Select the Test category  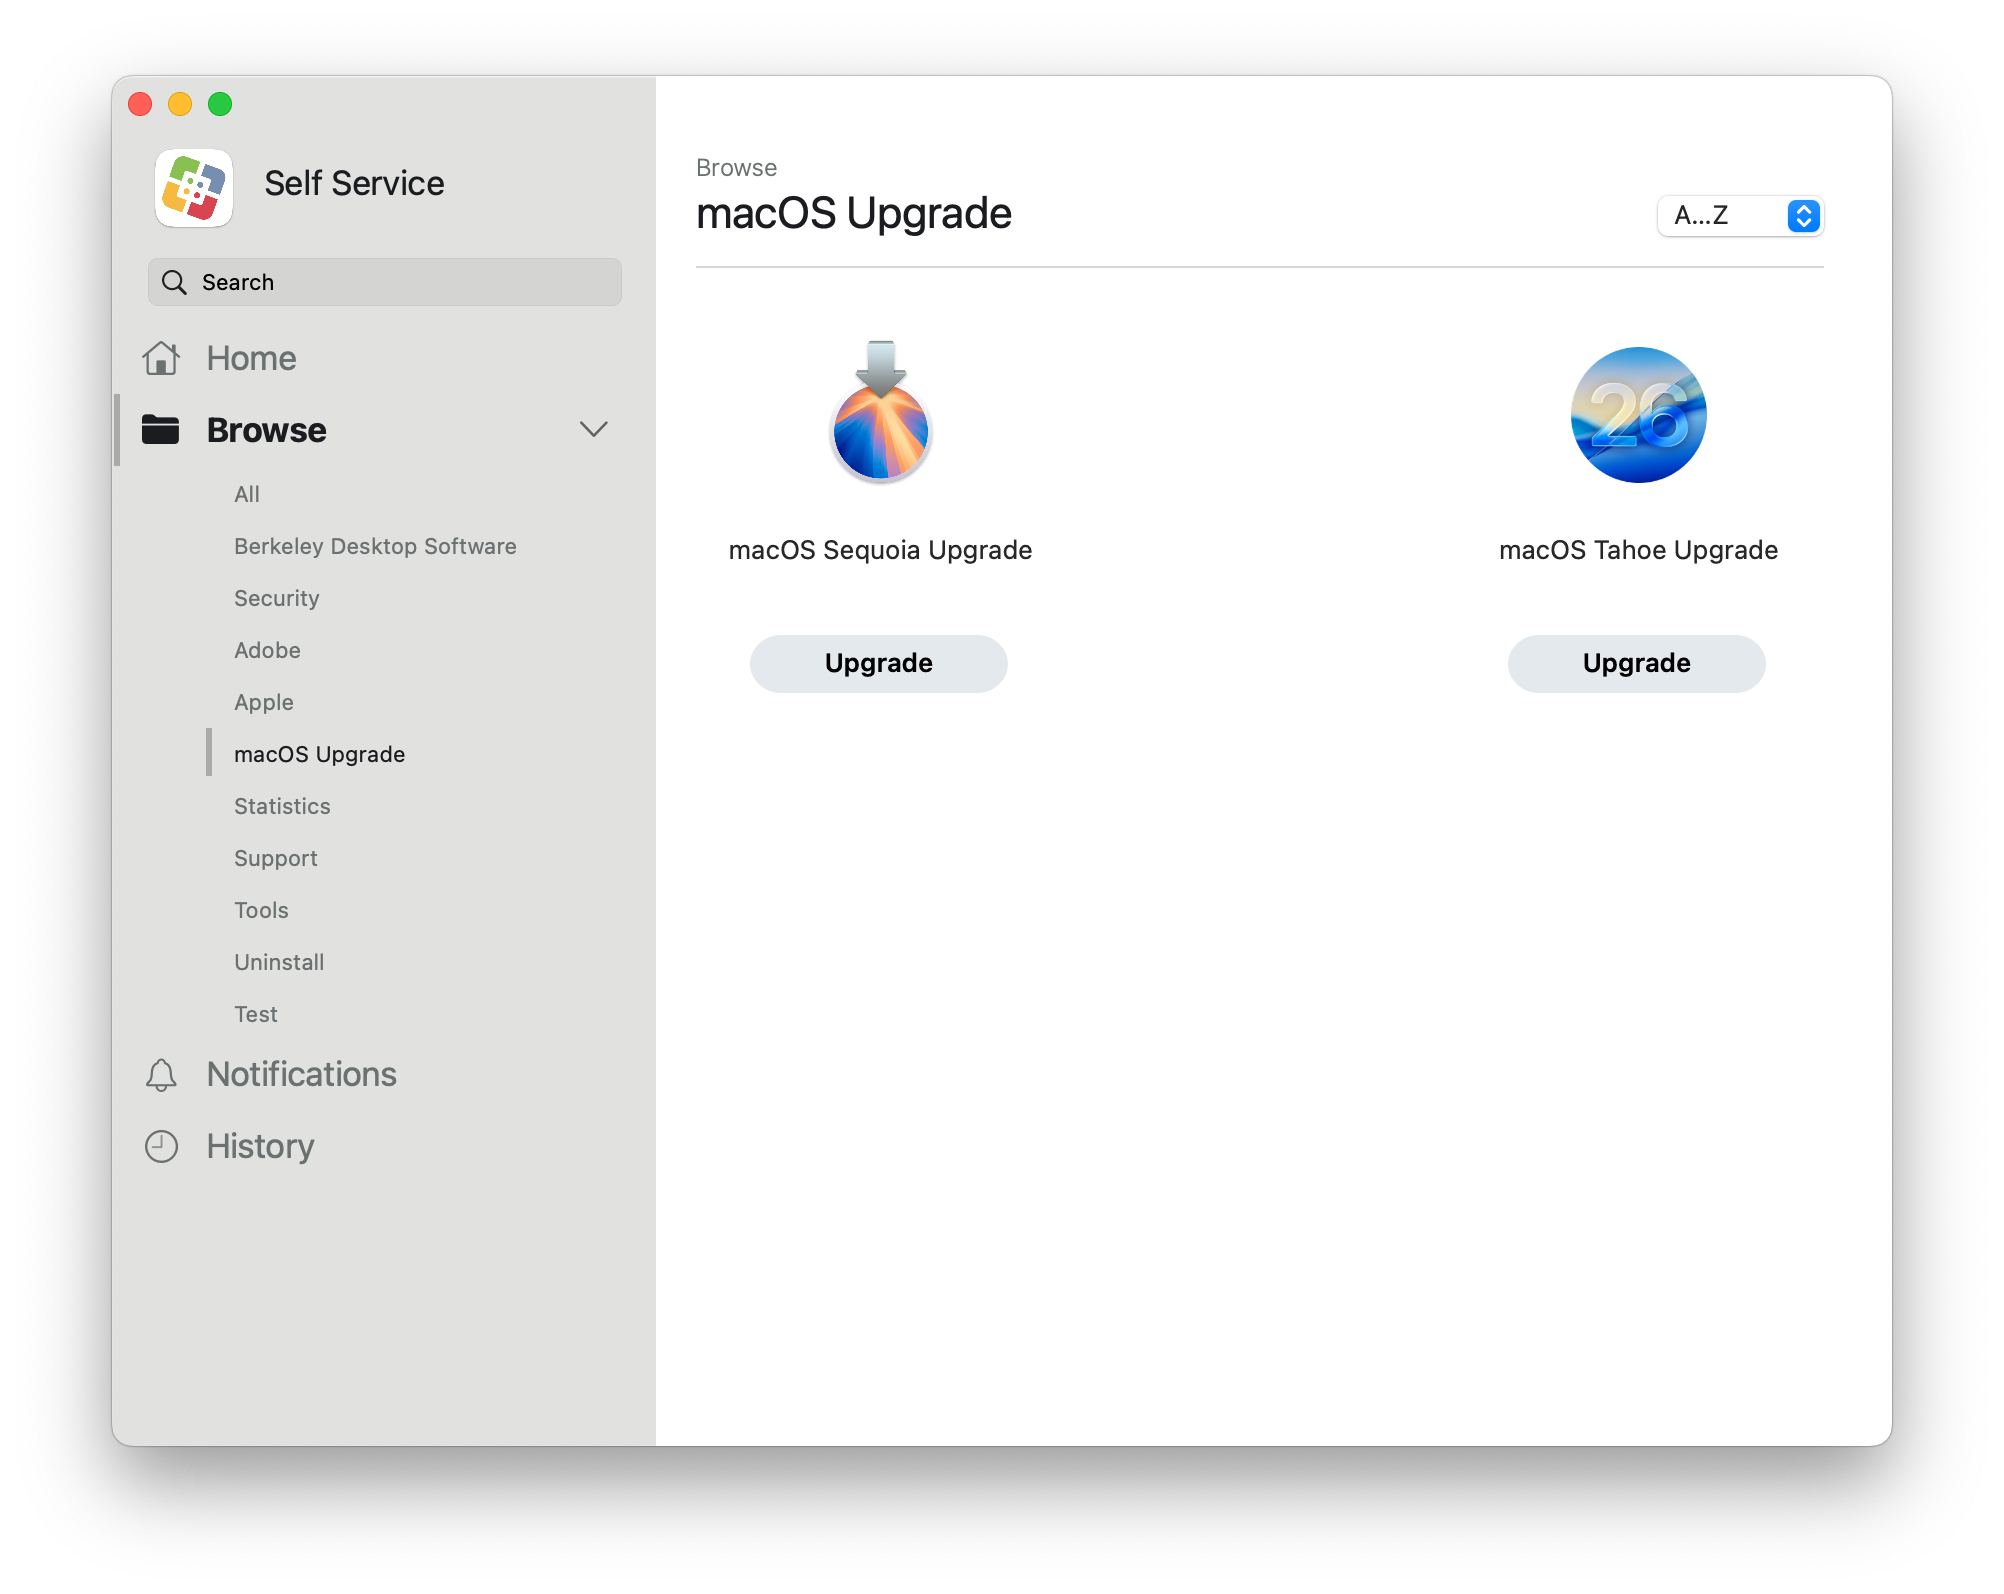(x=255, y=1014)
